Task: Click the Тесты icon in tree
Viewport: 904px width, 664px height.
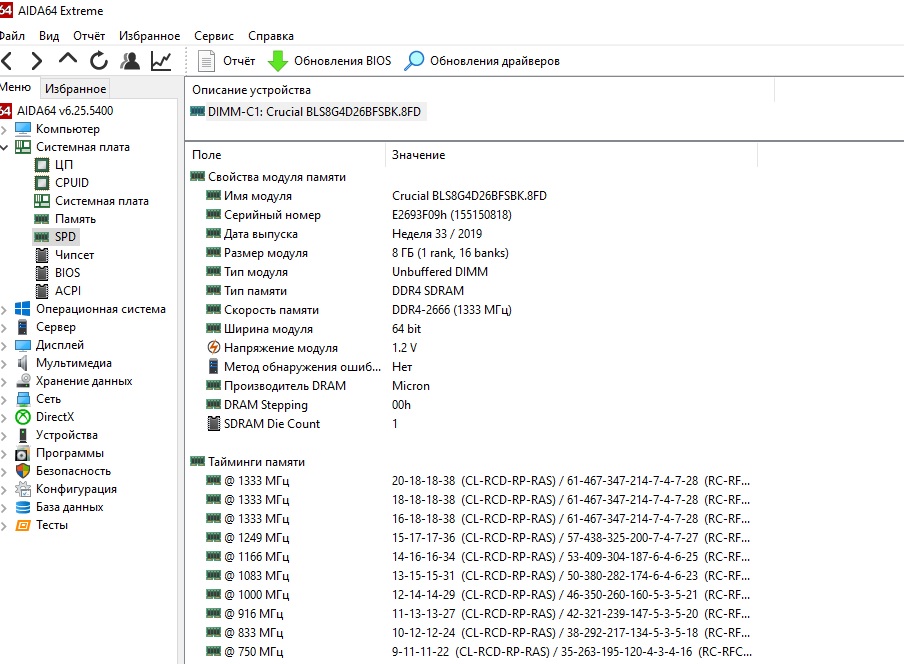Action: [22, 525]
